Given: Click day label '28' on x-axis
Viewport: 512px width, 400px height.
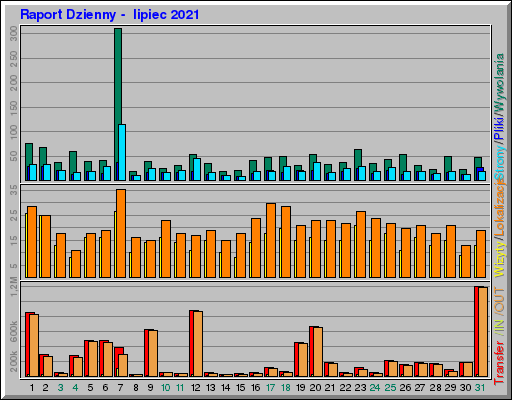Looking at the screenshot, I should coord(435,388).
